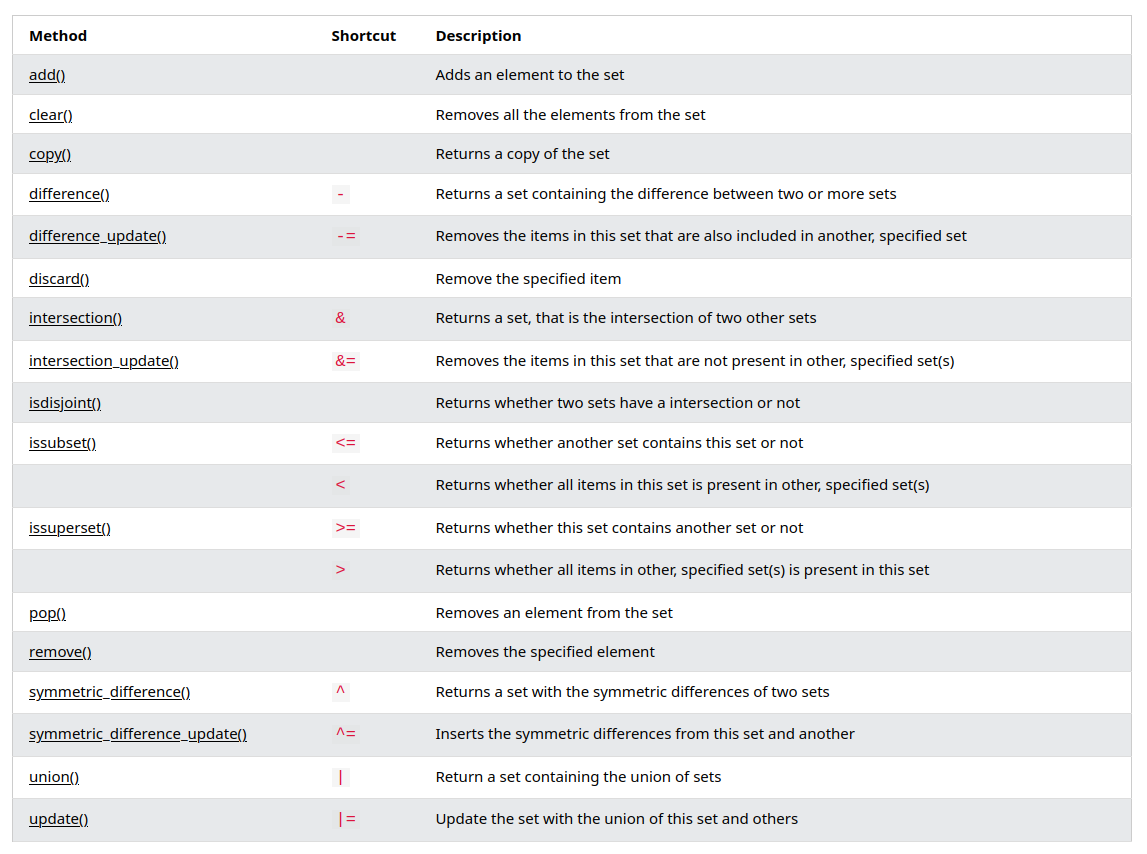The image size is (1147, 854).
Task: Open the isdisjoint() link
Action: pyautogui.click(x=65, y=403)
